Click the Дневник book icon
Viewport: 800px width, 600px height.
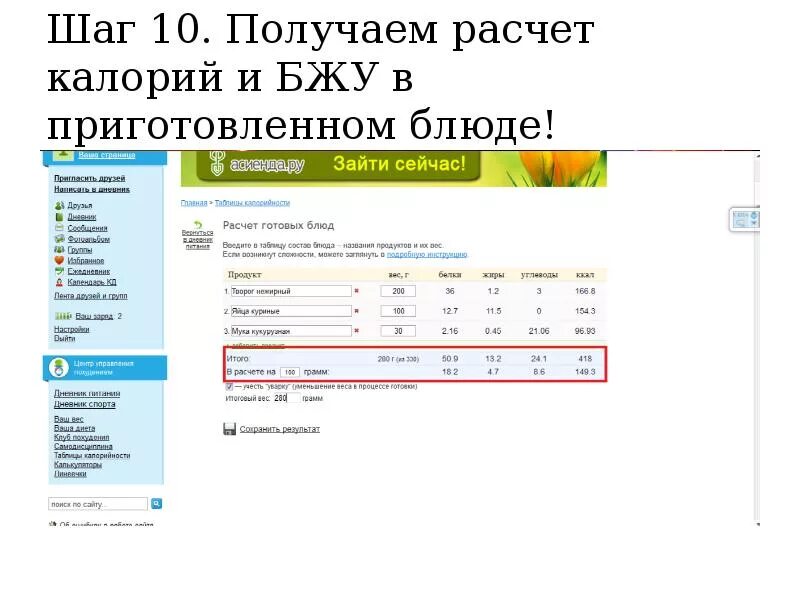[59, 217]
